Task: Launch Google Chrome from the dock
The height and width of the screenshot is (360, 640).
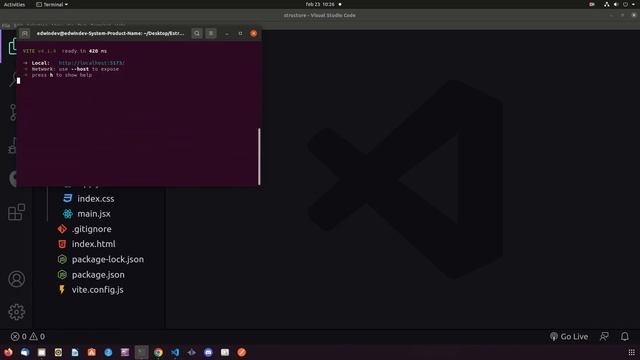Action: [158, 352]
